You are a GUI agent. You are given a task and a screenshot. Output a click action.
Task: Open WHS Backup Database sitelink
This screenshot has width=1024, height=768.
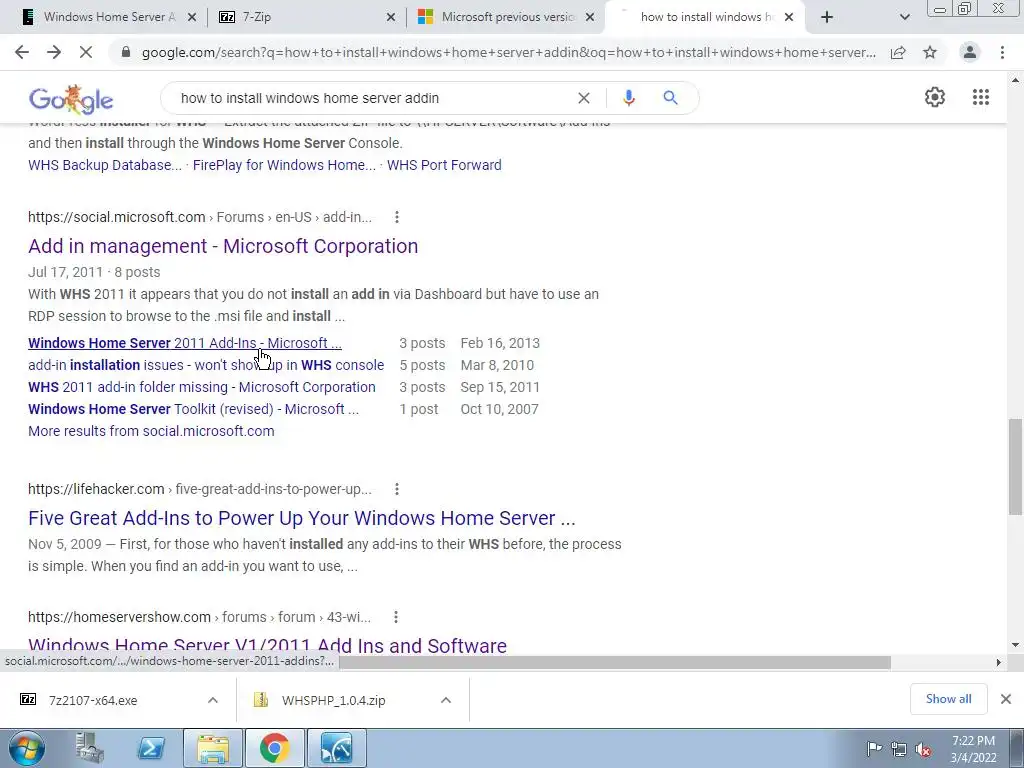pos(104,165)
